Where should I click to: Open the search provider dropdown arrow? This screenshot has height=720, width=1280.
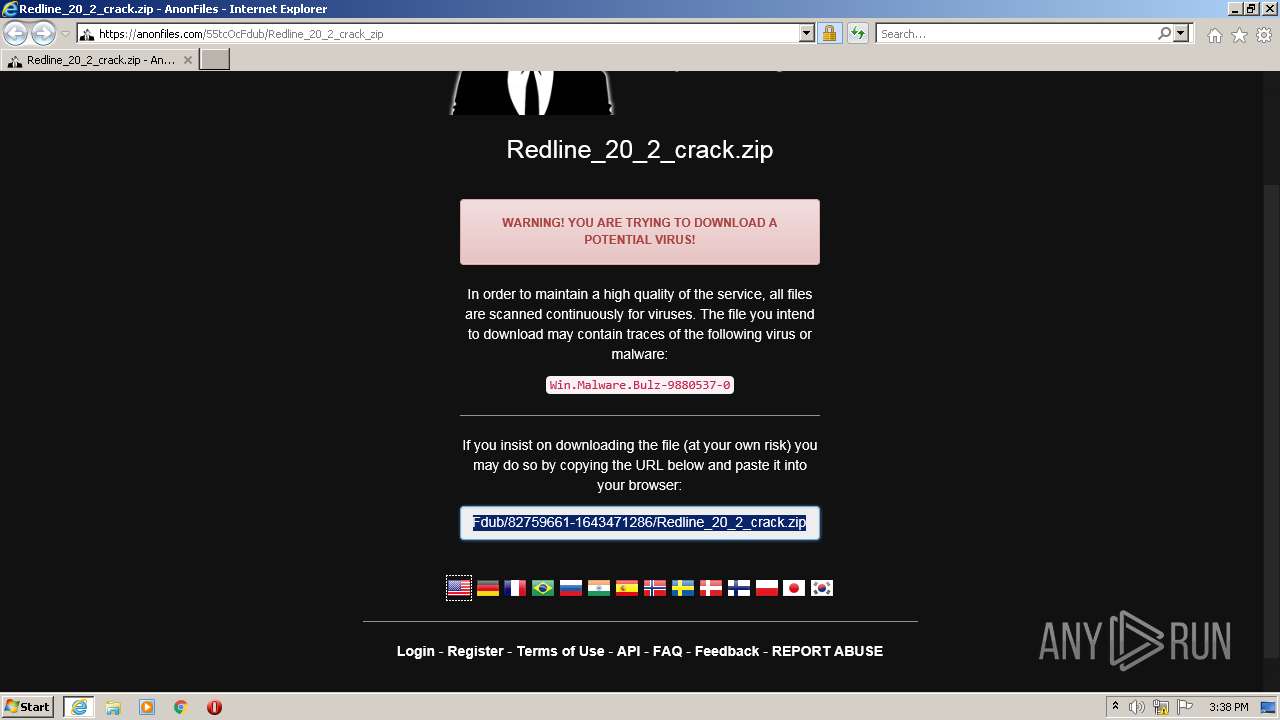click(x=1181, y=33)
